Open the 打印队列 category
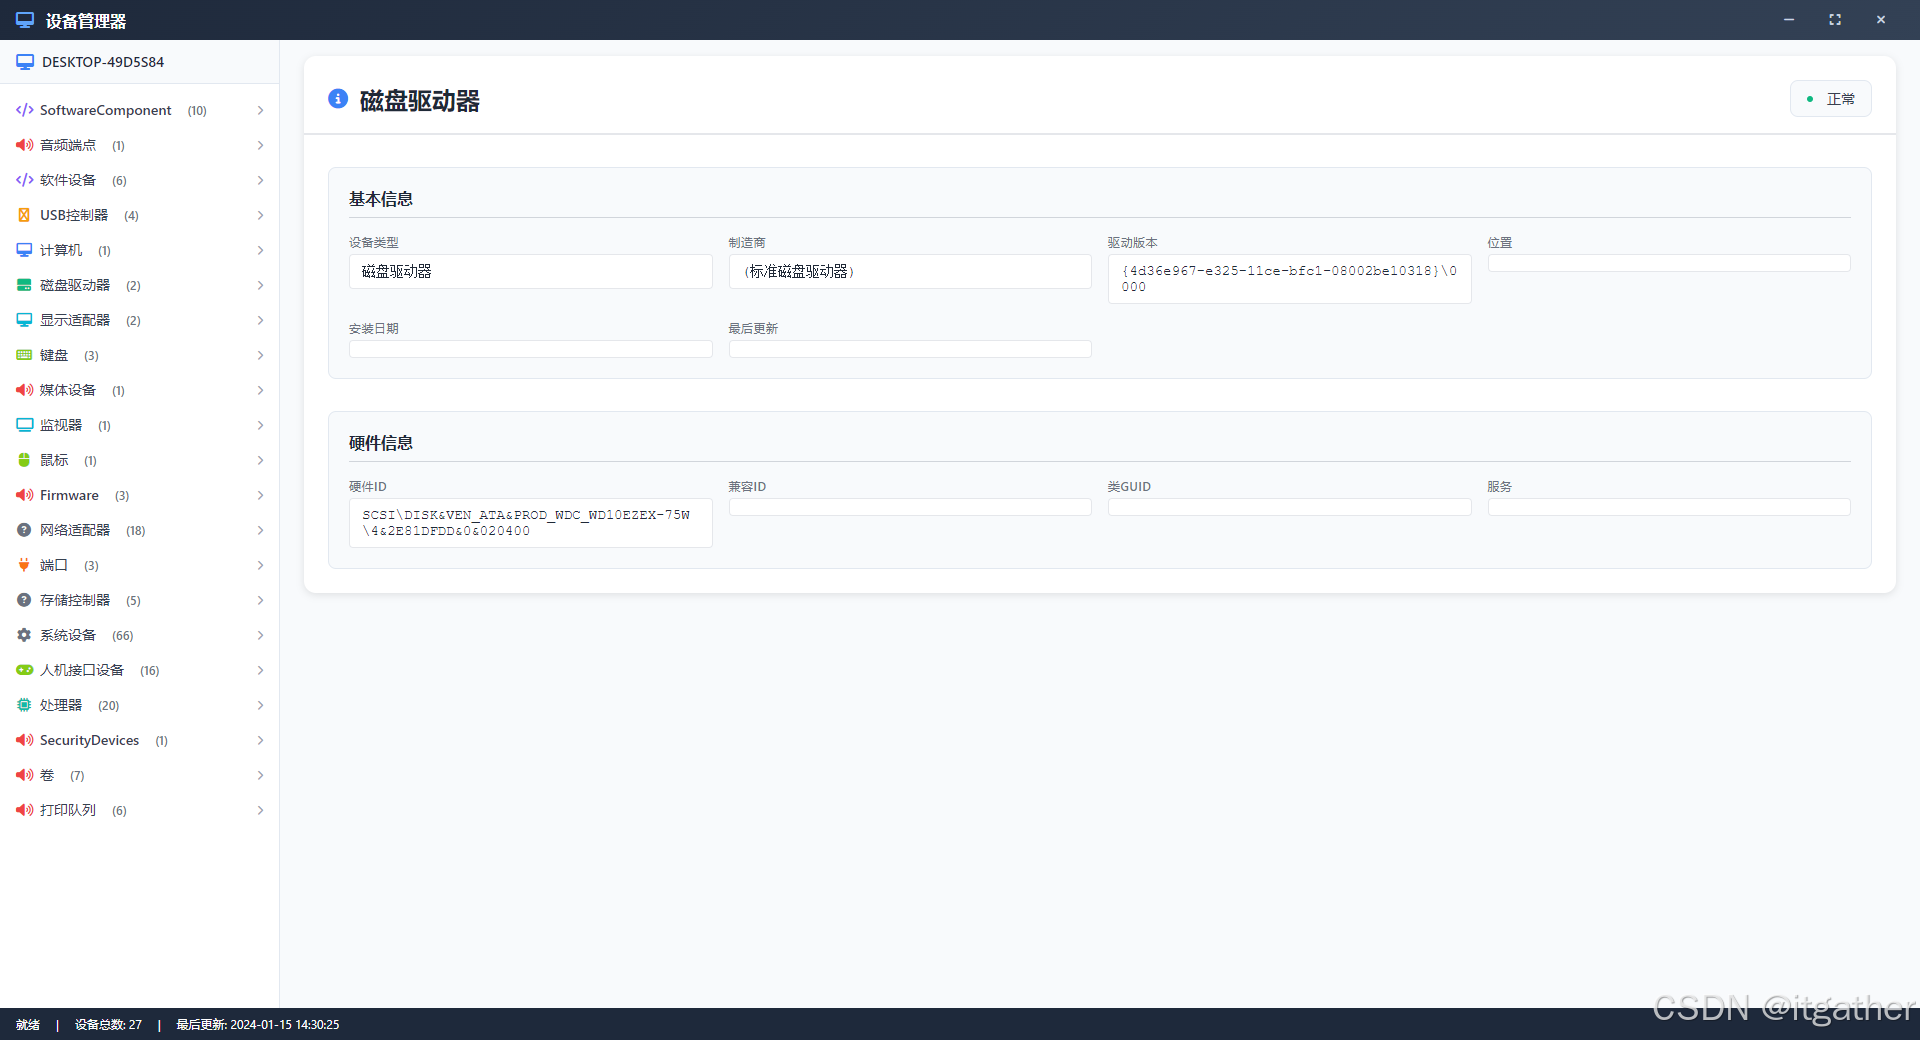Image resolution: width=1920 pixels, height=1040 pixels. pyautogui.click(x=139, y=810)
